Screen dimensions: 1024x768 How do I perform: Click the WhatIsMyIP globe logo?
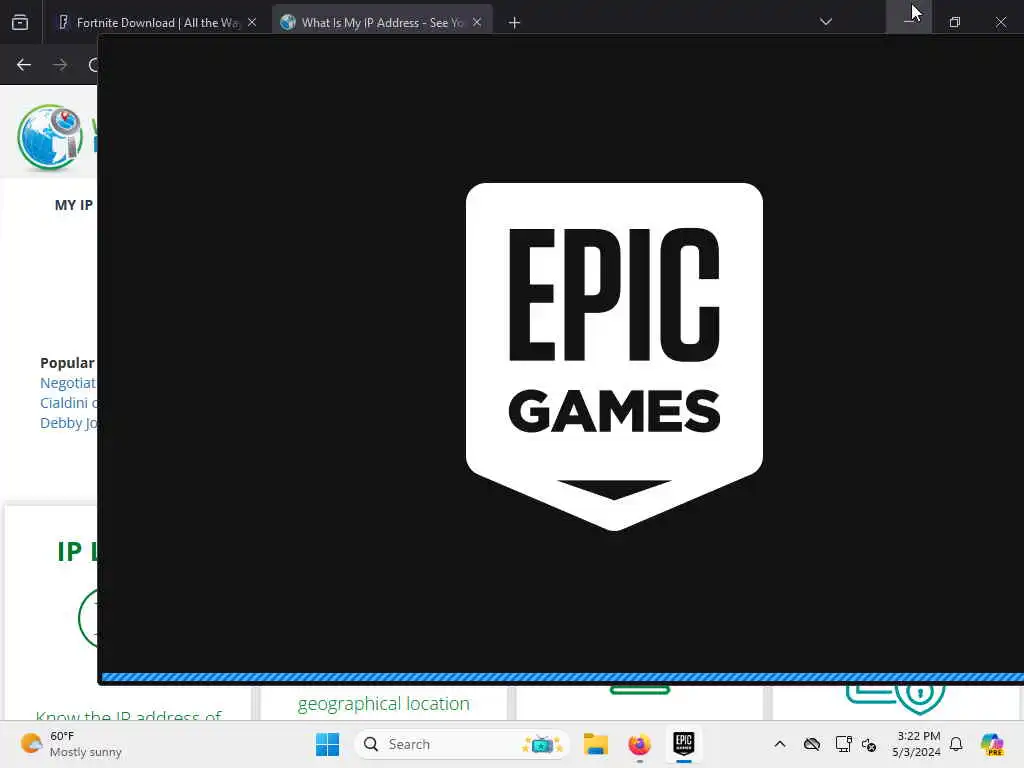coord(50,137)
